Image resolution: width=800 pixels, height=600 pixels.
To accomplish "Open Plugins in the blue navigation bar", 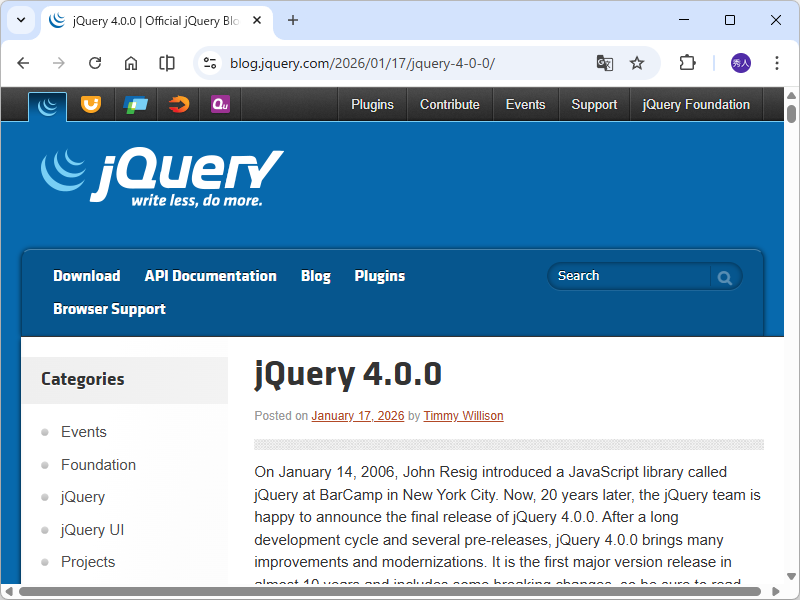I will click(380, 276).
